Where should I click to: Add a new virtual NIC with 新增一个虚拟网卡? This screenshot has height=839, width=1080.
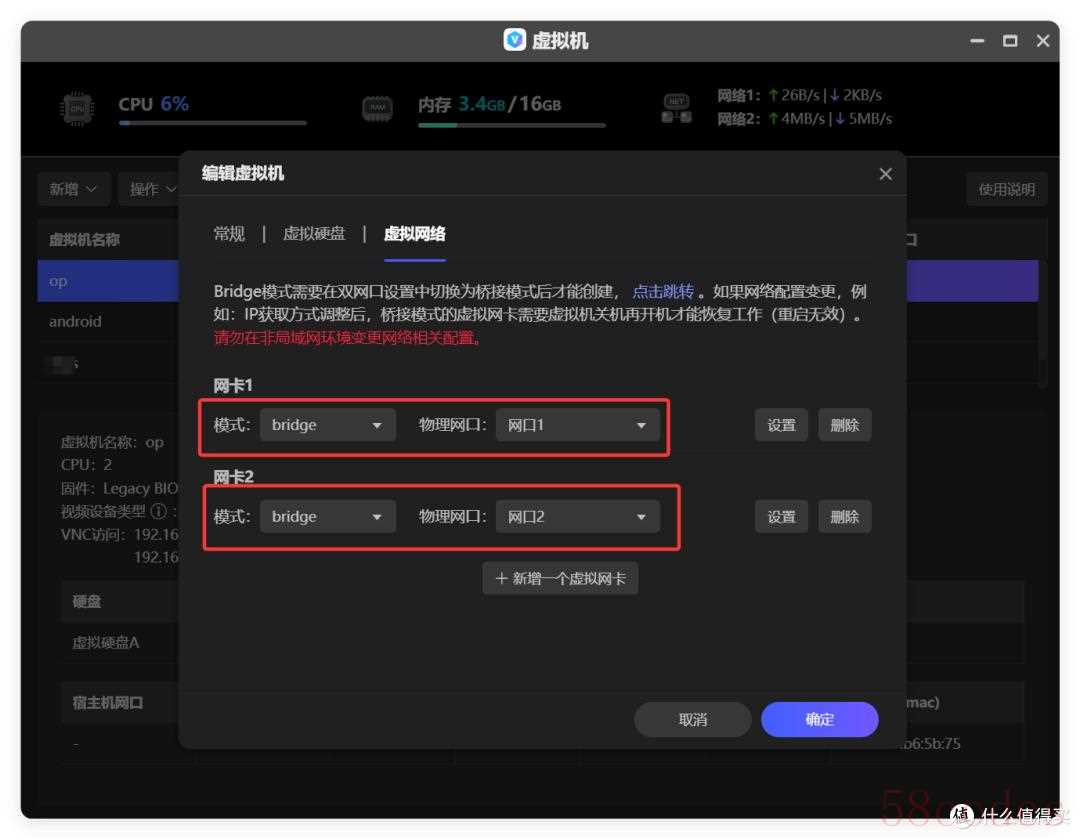click(560, 578)
